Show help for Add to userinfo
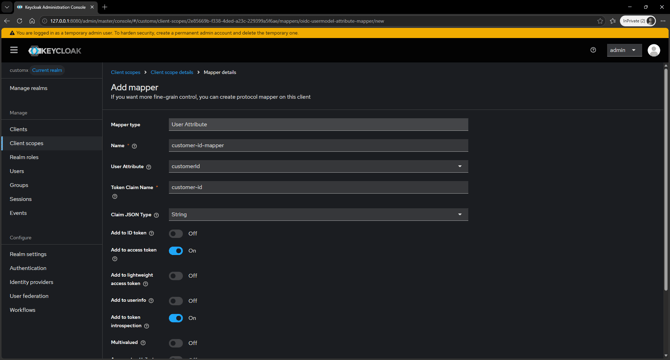Viewport: 670px width, 360px height. (x=151, y=301)
